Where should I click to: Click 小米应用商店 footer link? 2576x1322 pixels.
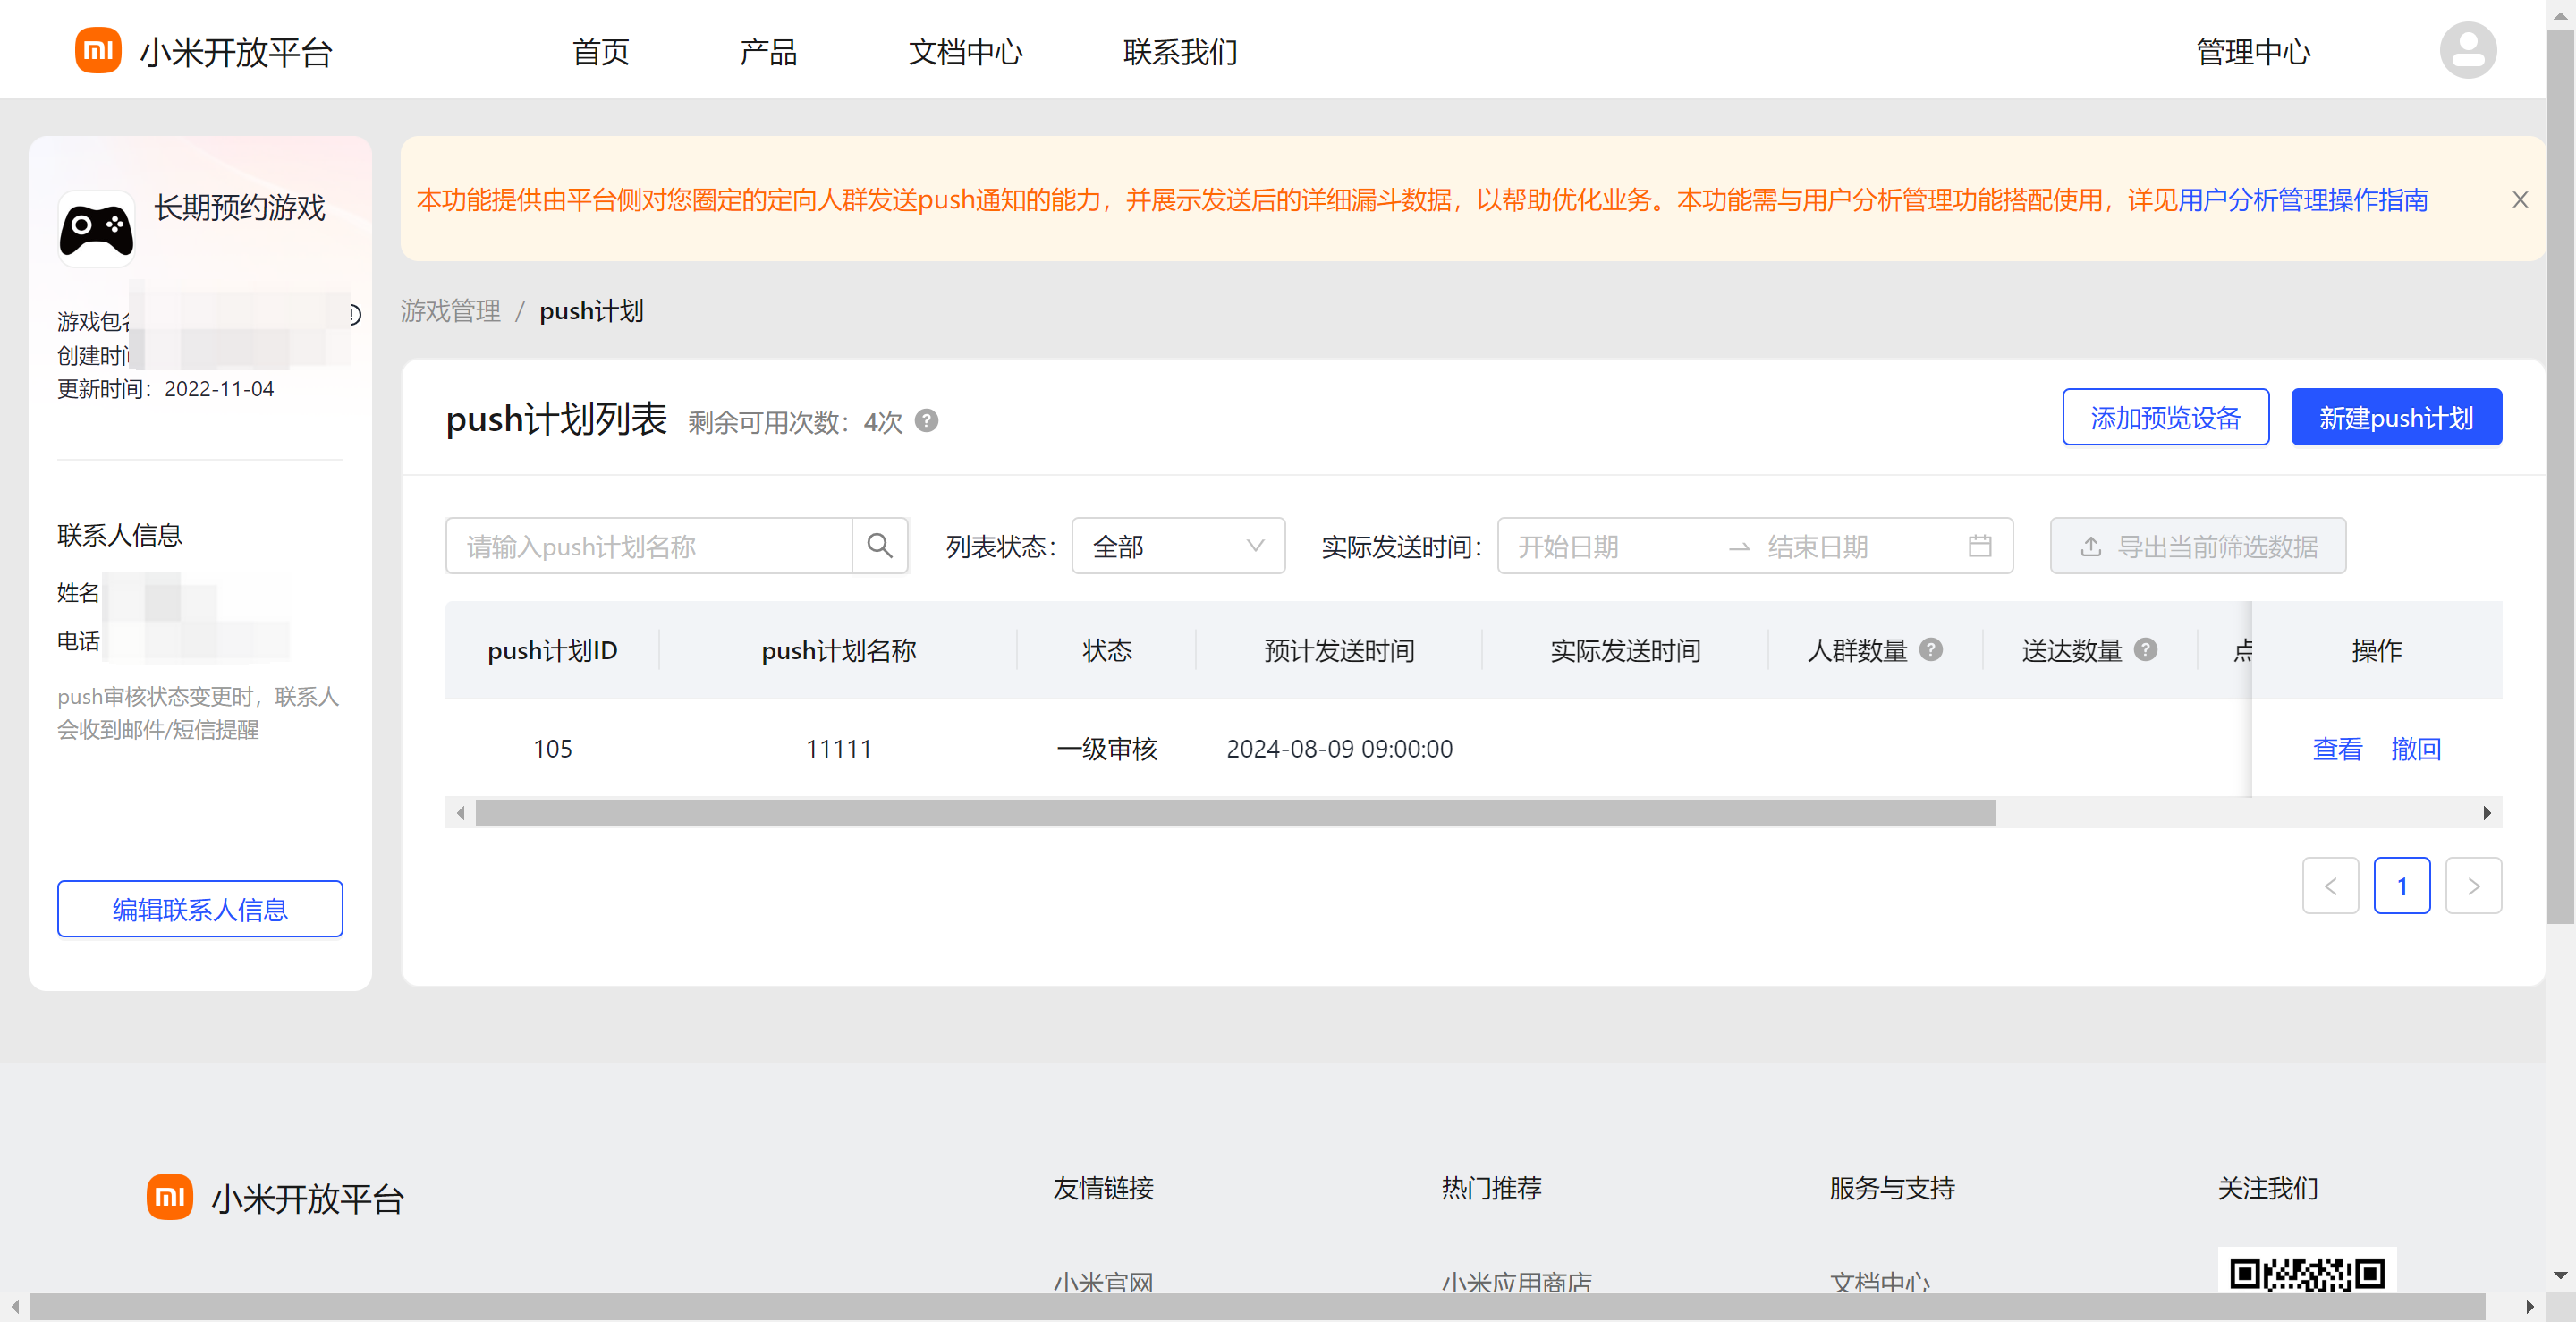tap(1516, 1282)
